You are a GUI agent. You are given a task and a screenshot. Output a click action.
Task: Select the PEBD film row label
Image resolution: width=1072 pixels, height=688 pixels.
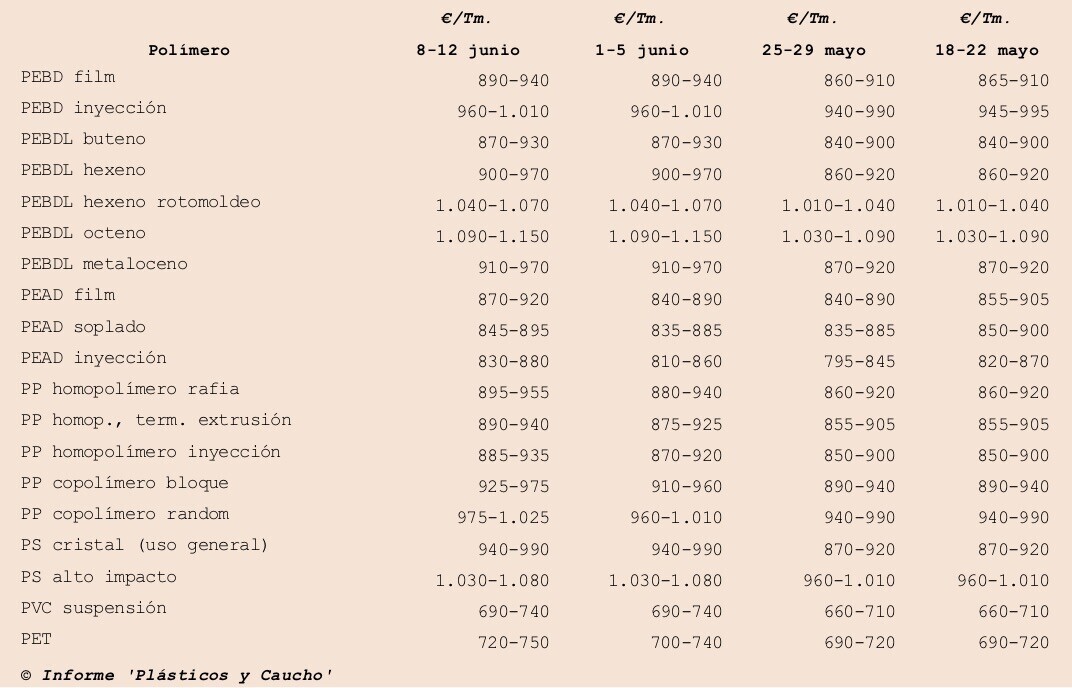tap(68, 77)
